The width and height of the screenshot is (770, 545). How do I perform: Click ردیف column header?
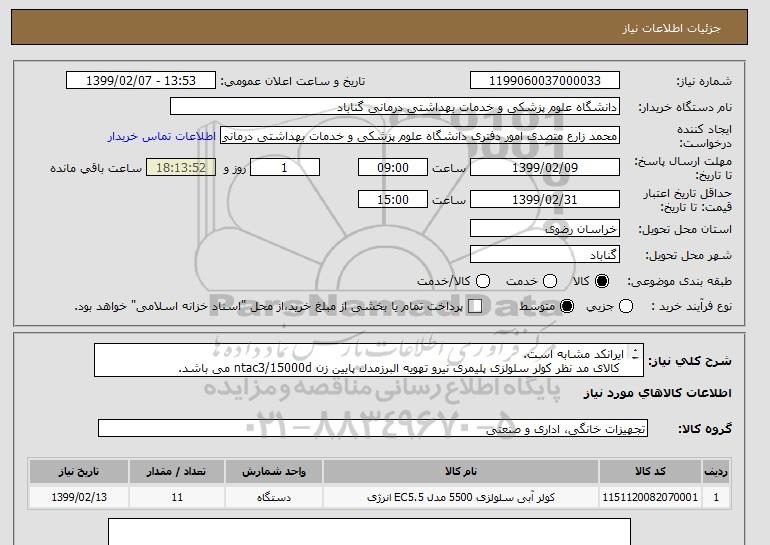716,471
